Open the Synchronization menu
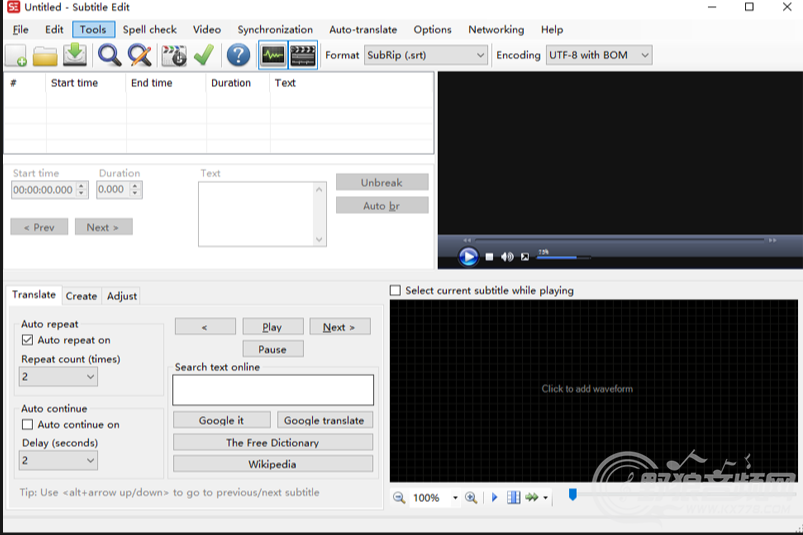Image resolution: width=803 pixels, height=535 pixels. point(275,30)
